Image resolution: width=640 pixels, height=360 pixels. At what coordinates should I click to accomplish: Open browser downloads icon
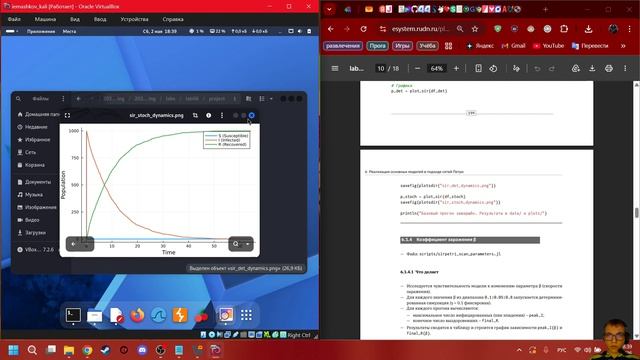pyautogui.click(x=588, y=29)
